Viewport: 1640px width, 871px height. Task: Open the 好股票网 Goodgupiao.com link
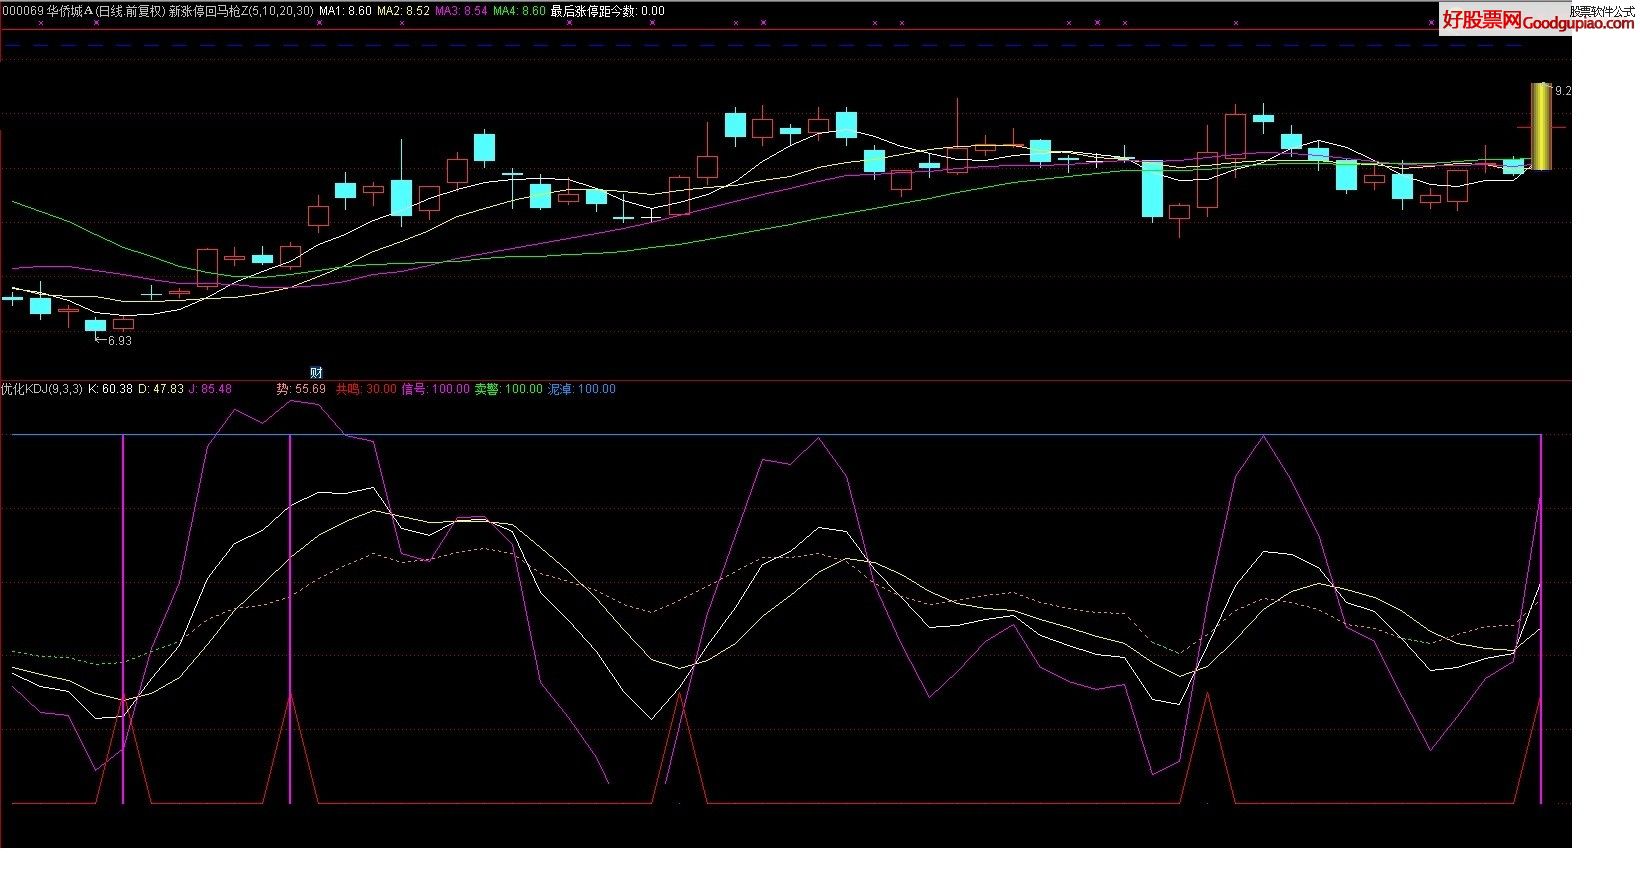(x=1537, y=20)
